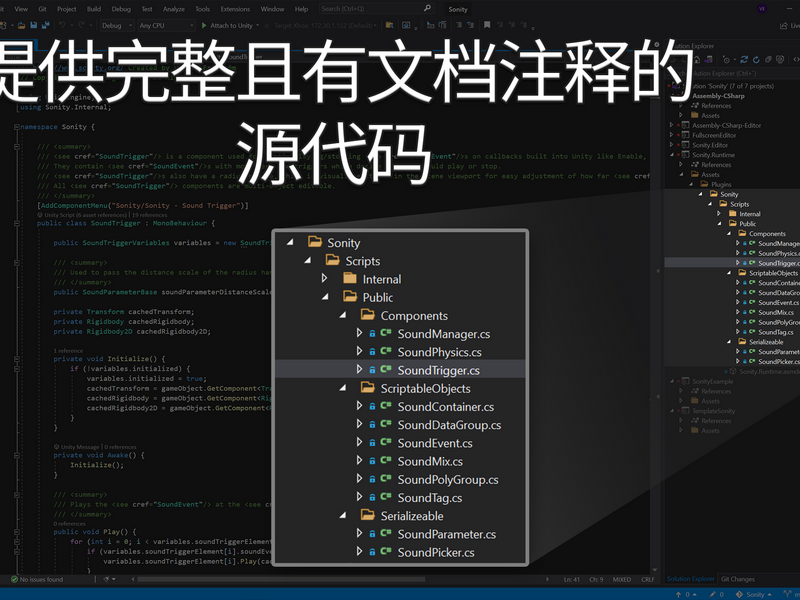Click the editor horizontal scrollbar
800x600 pixels.
click(281, 579)
